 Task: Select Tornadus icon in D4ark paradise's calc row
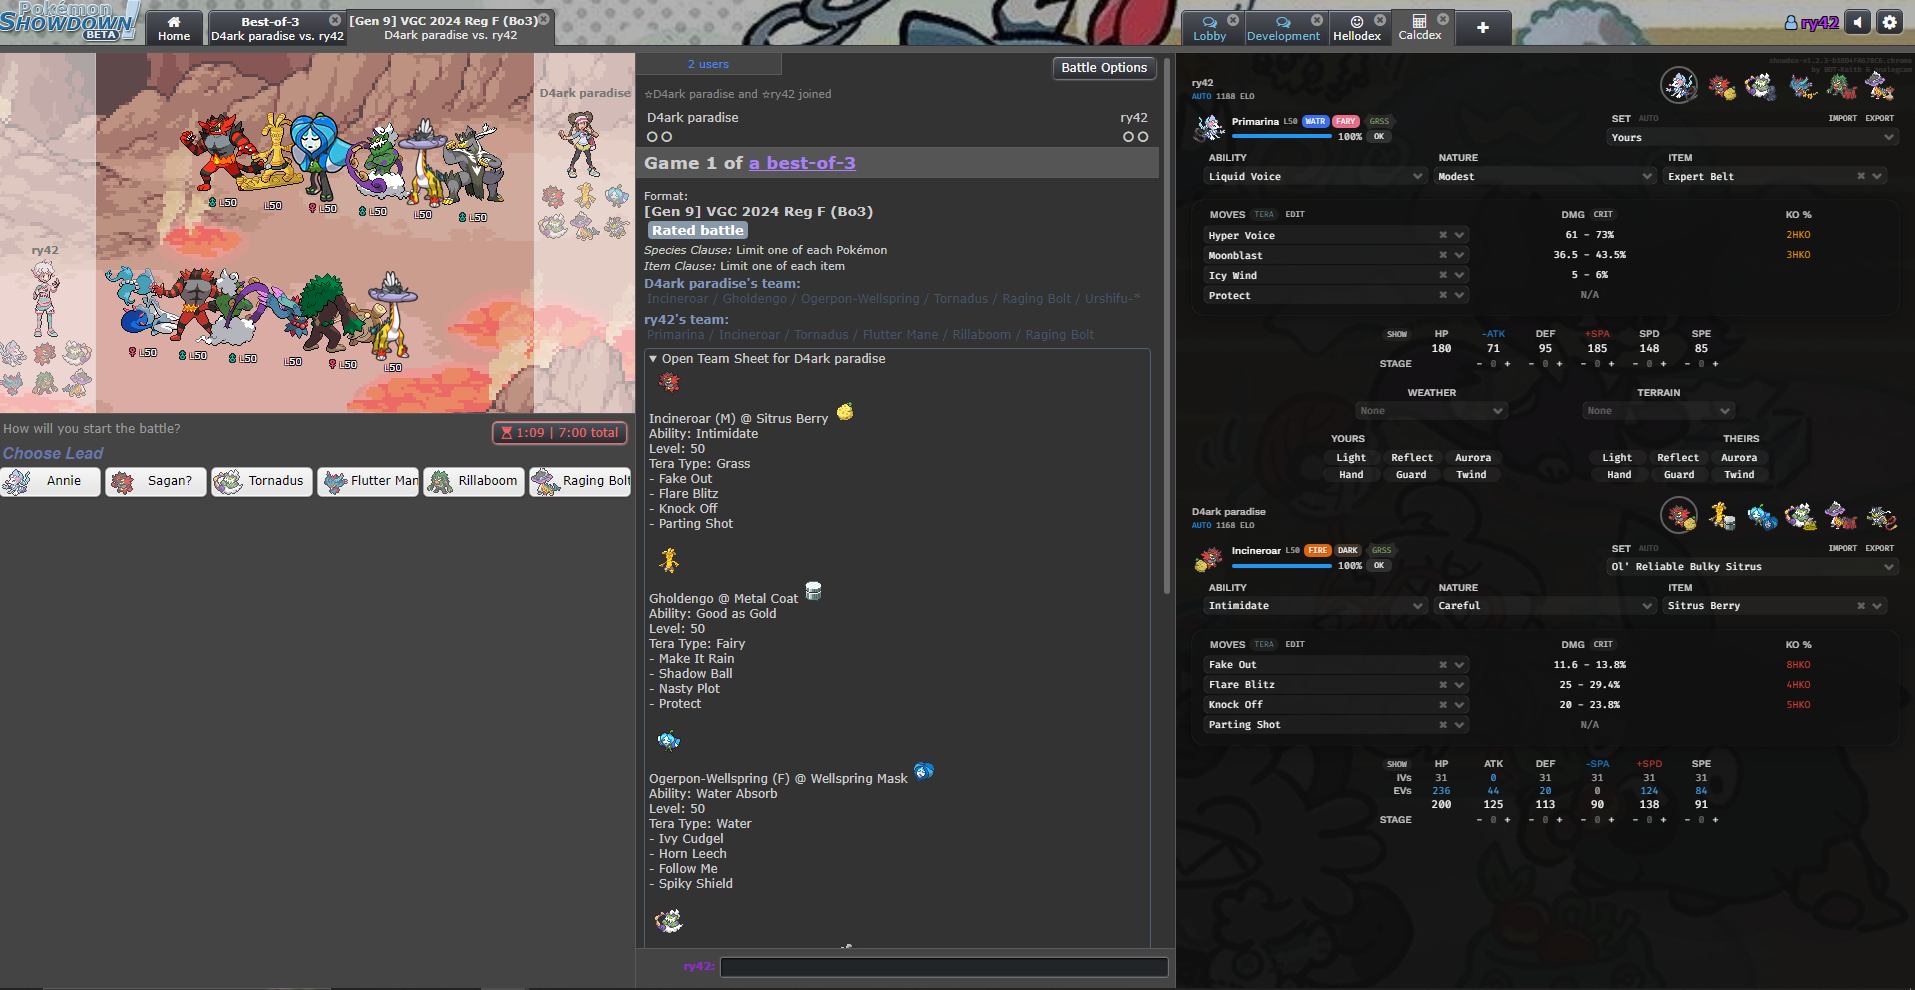pyautogui.click(x=1802, y=516)
